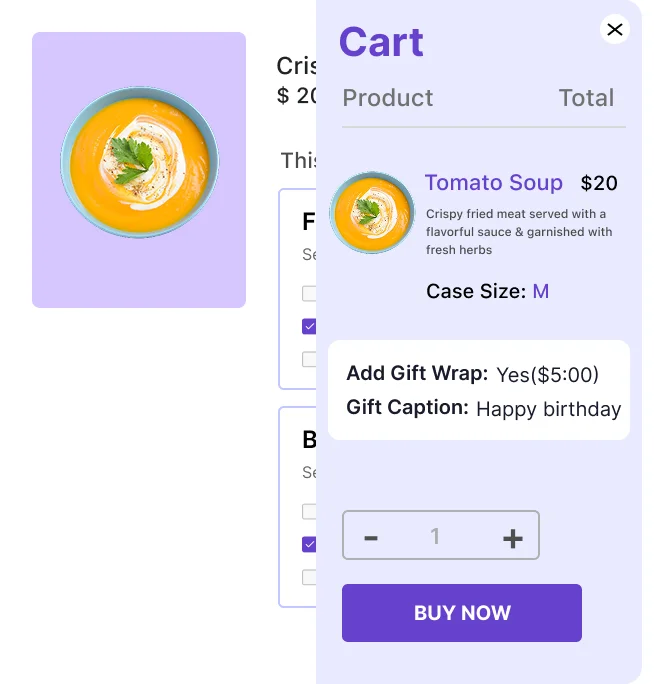Open the Tomato Soup product link
Screen dimensions: 654x684
[x=493, y=183]
